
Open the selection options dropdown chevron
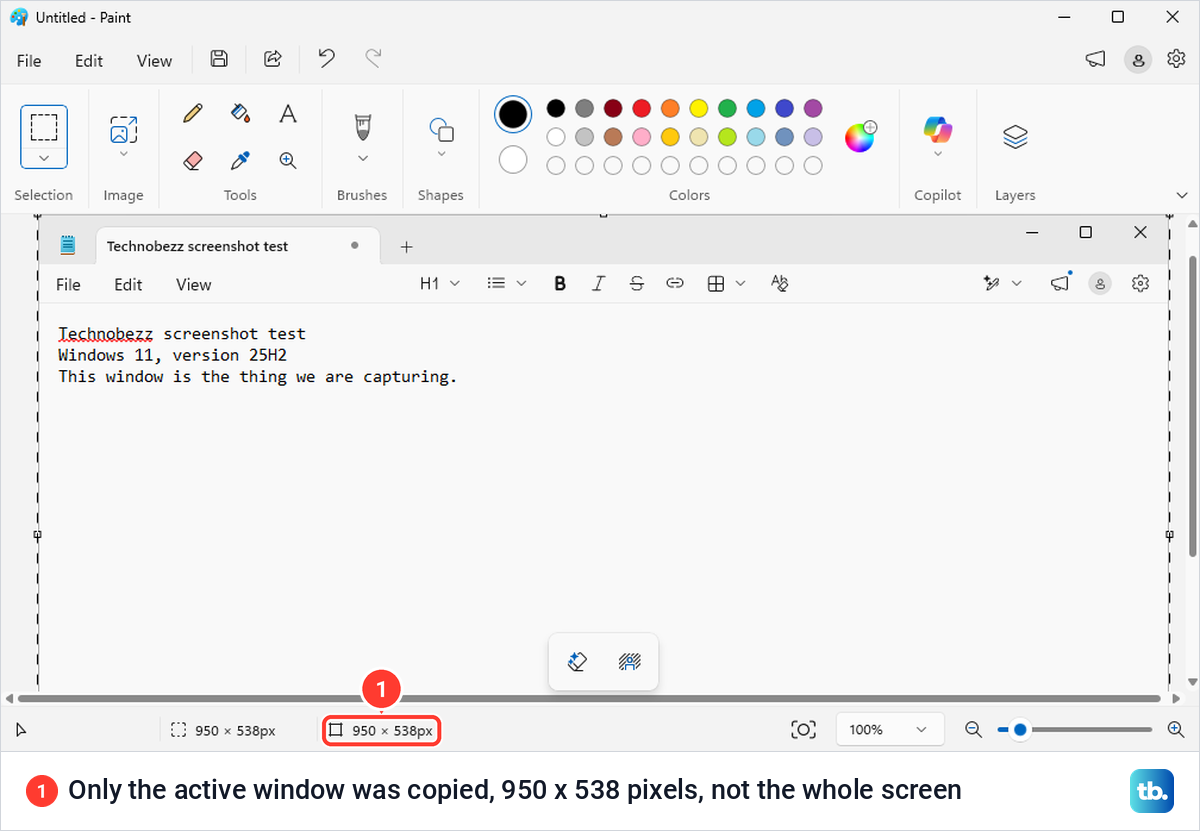[x=44, y=158]
